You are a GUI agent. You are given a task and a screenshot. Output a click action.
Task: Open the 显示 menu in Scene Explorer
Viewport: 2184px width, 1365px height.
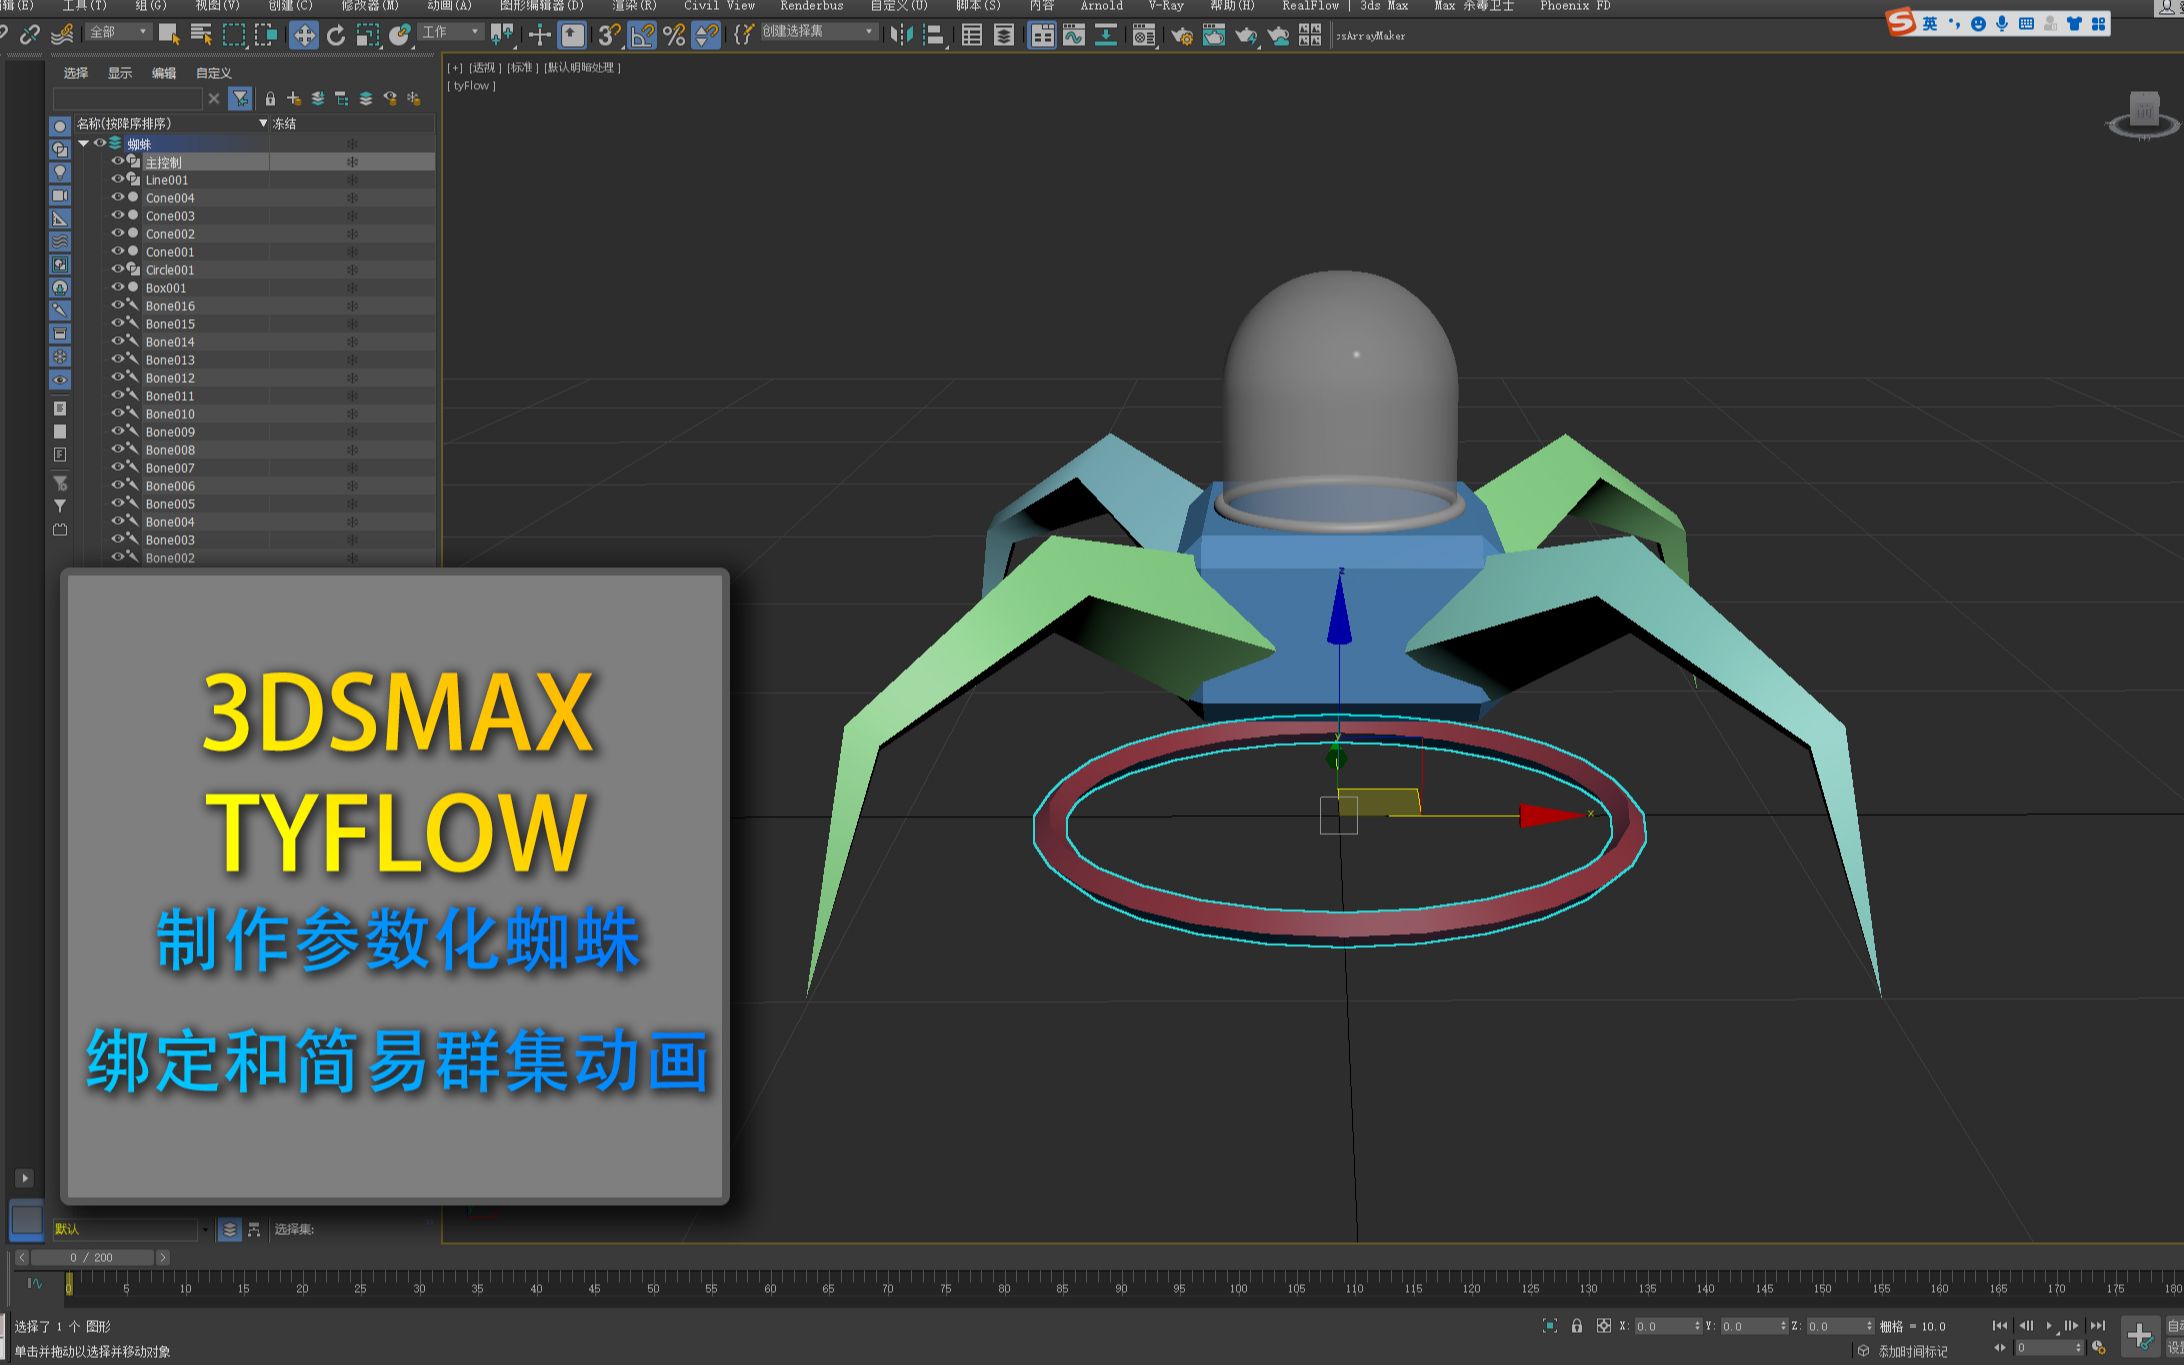(x=120, y=72)
